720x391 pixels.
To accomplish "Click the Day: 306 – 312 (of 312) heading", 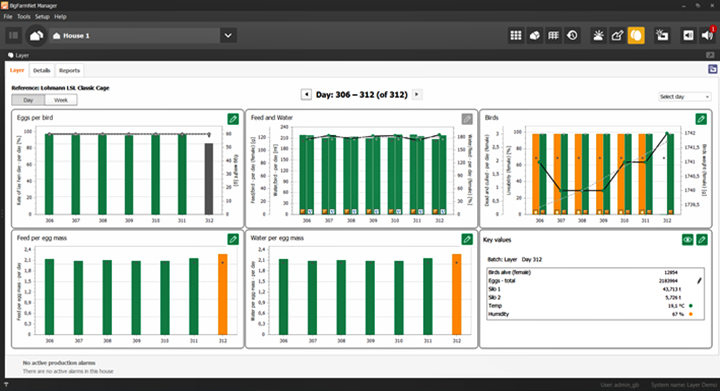I will tap(361, 95).
